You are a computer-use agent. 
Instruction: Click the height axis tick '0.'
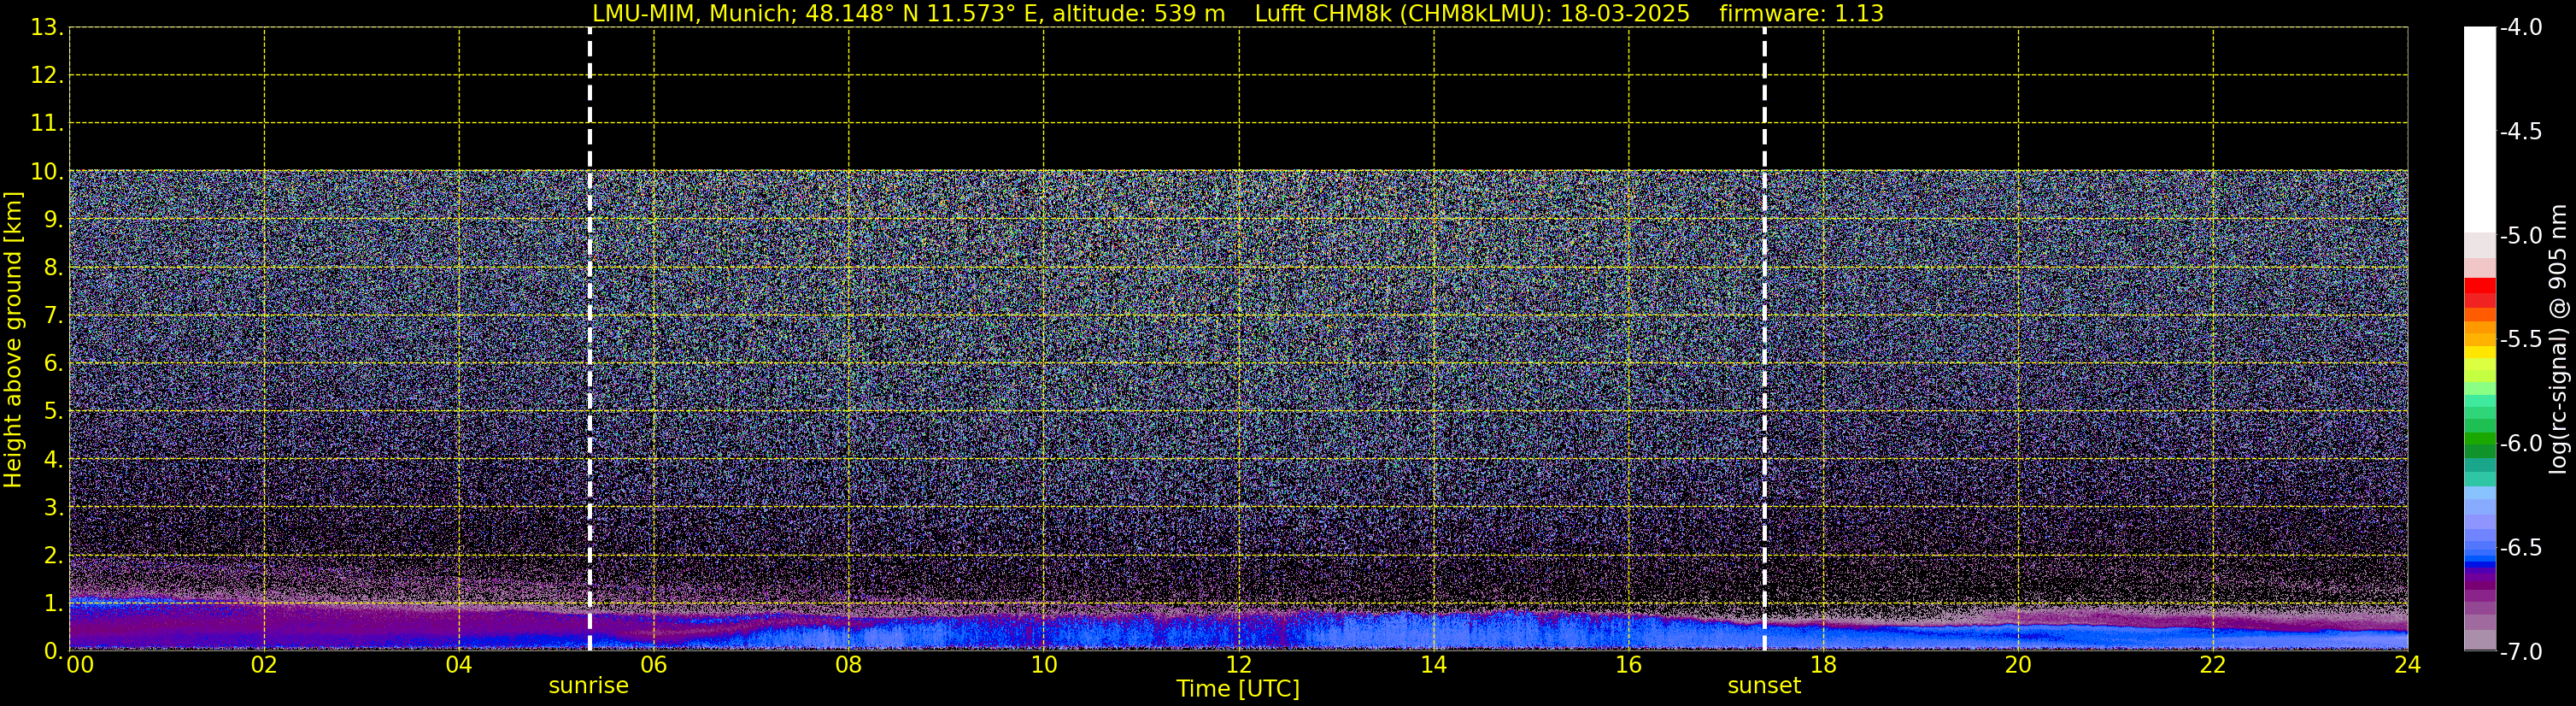53,651
